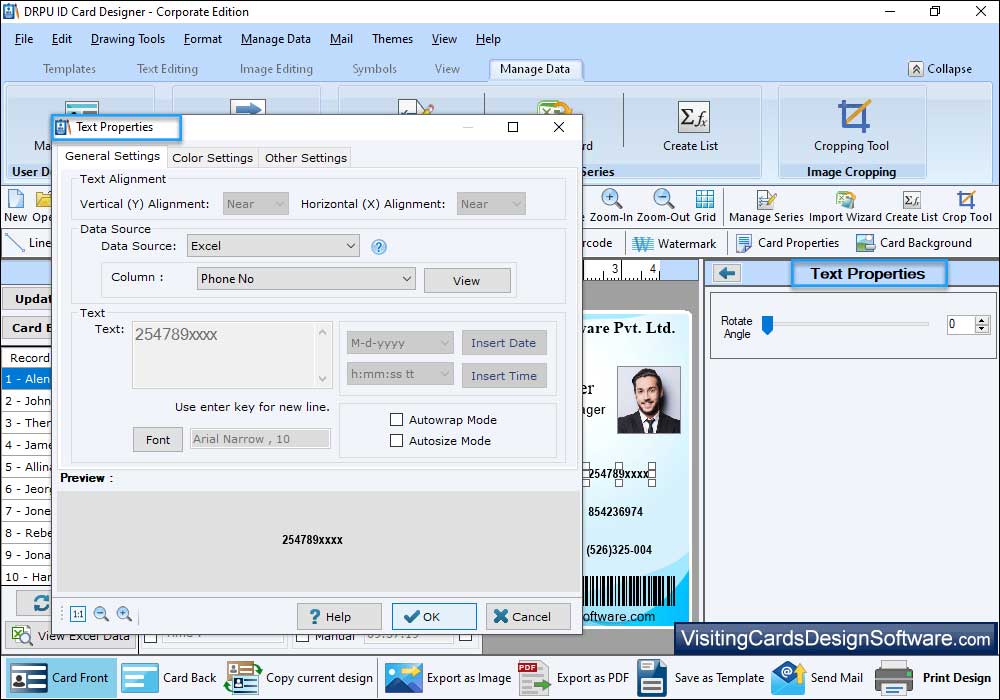Open the M-d-yyyy date format dropdown
This screenshot has width=1000, height=700.
(400, 343)
